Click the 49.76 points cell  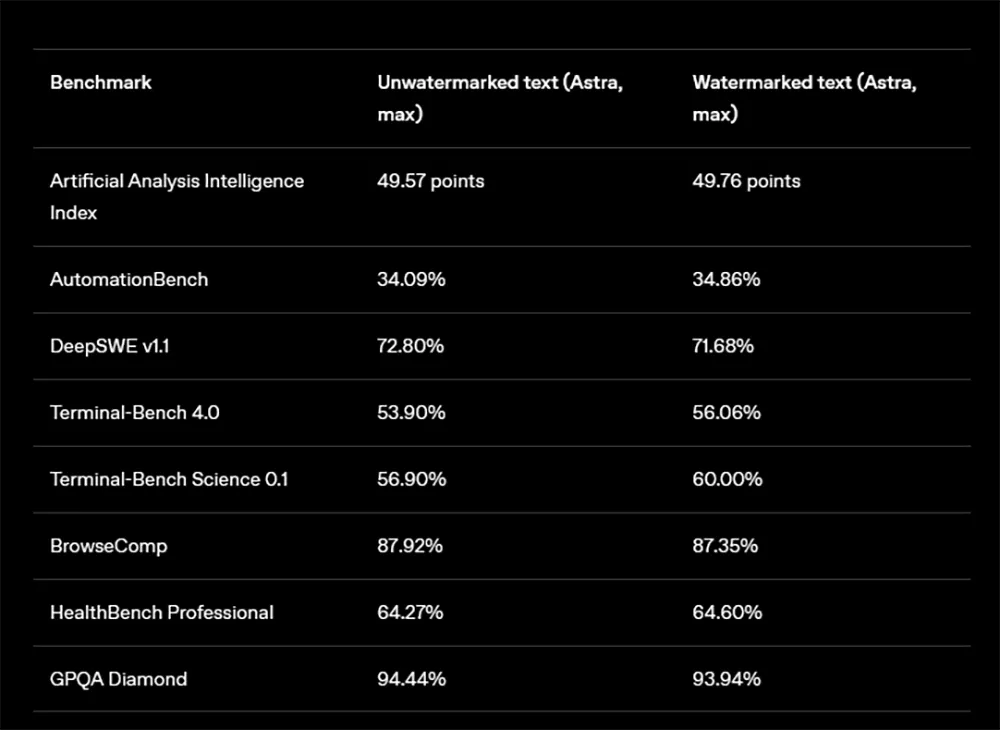click(746, 181)
